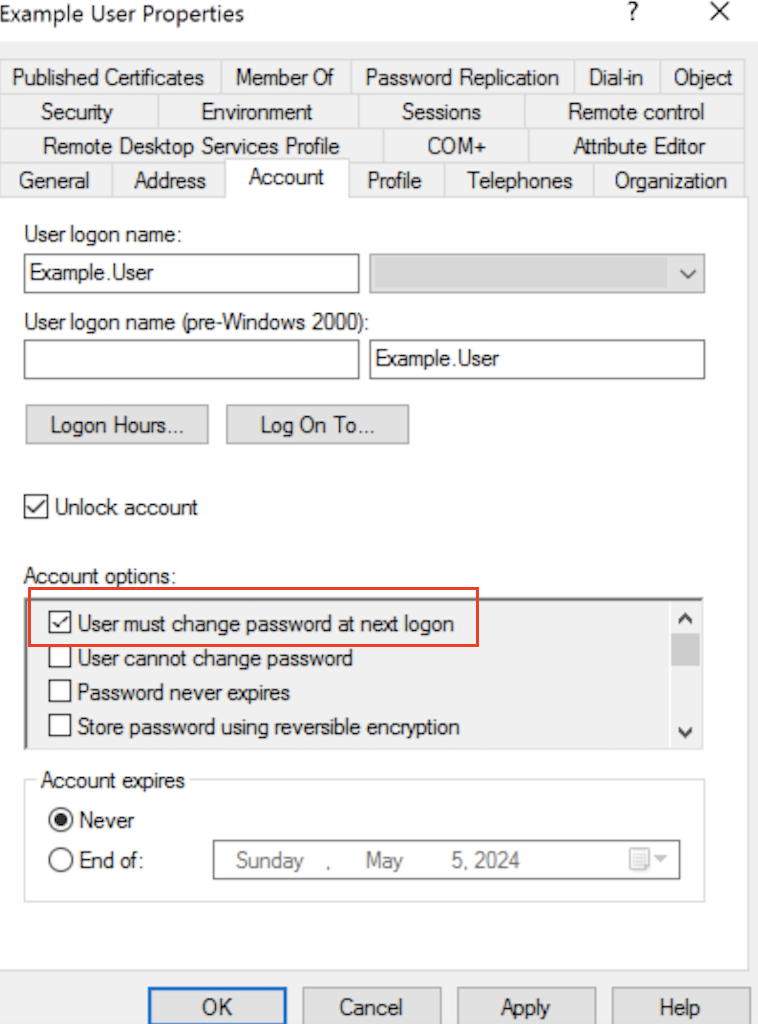
Task: Open Logon Hours settings
Action: point(117,425)
